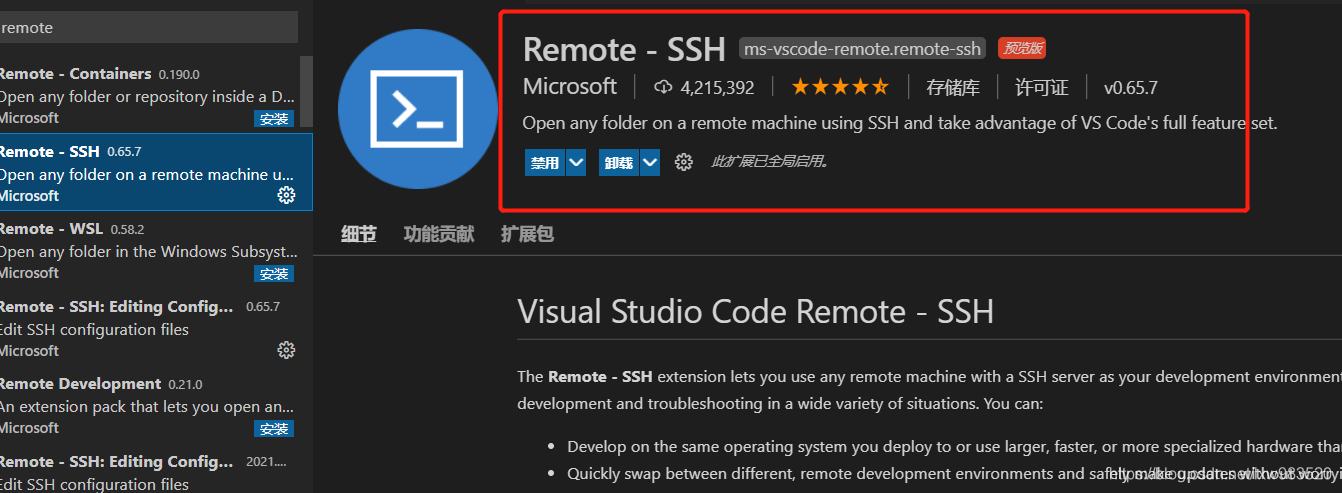The image size is (1342, 493).
Task: Switch to the 扩展包 tab
Action: 527,234
